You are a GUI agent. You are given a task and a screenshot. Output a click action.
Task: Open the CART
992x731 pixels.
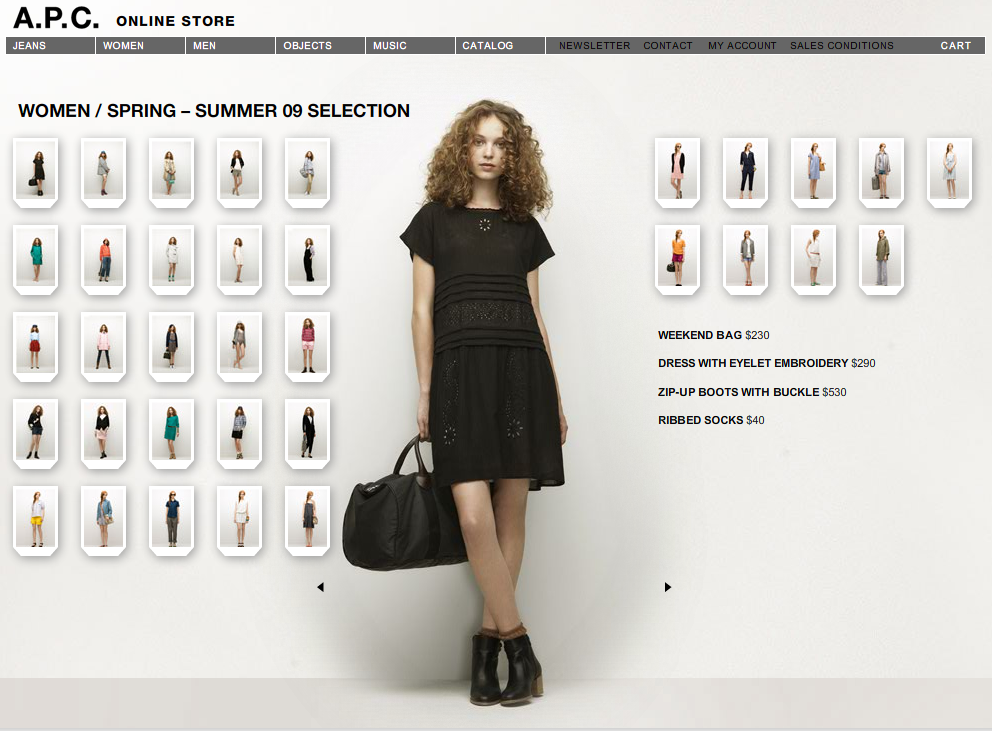(955, 46)
